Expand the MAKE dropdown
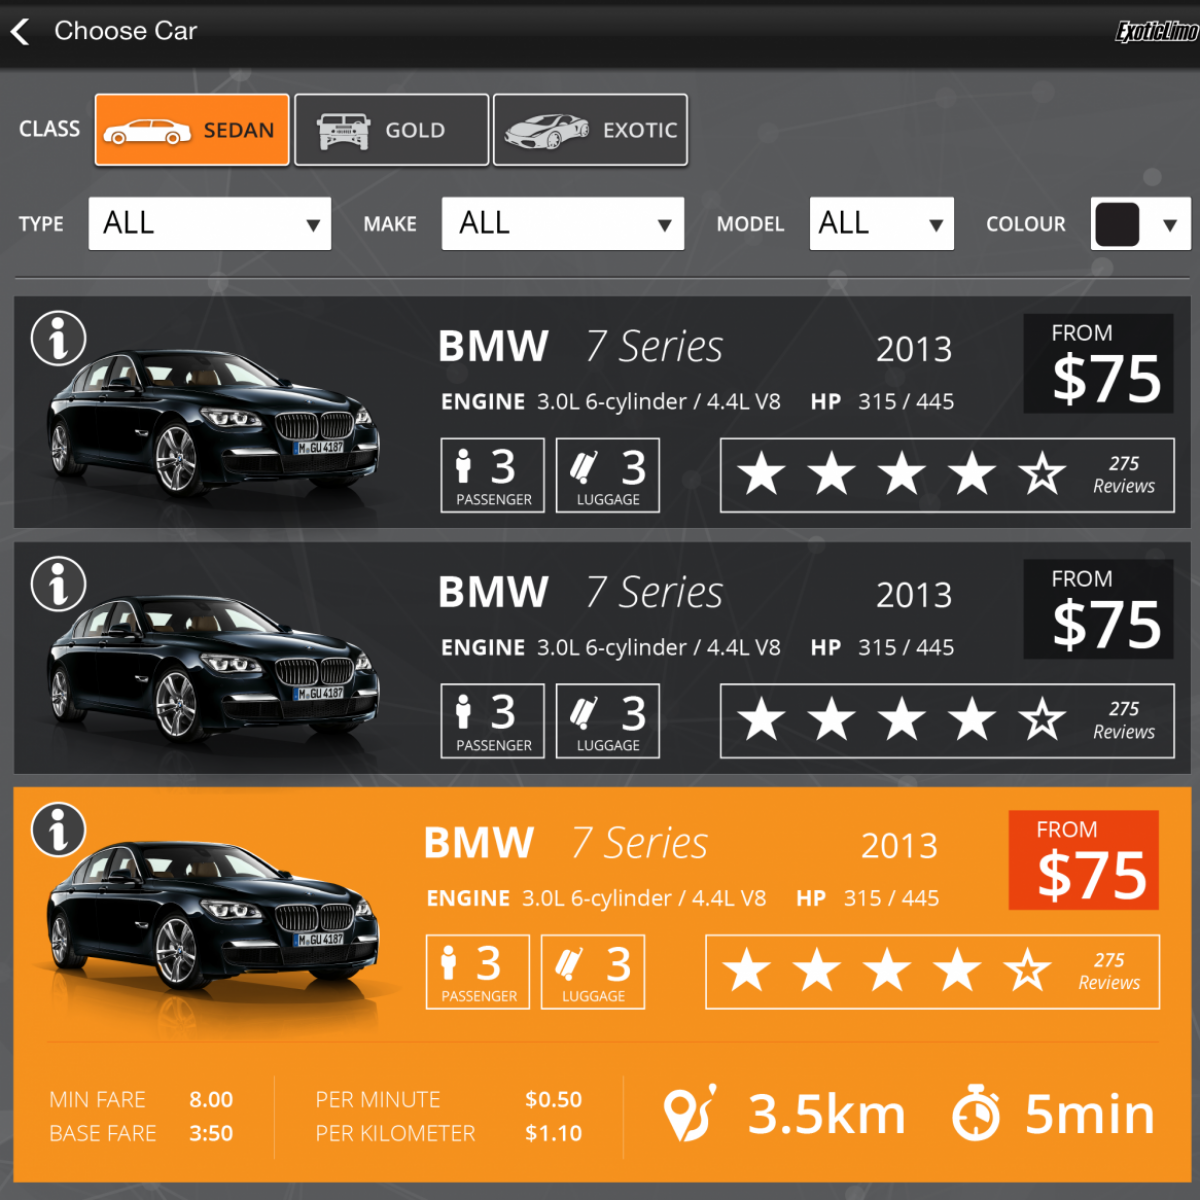The width and height of the screenshot is (1200, 1200). tap(562, 223)
